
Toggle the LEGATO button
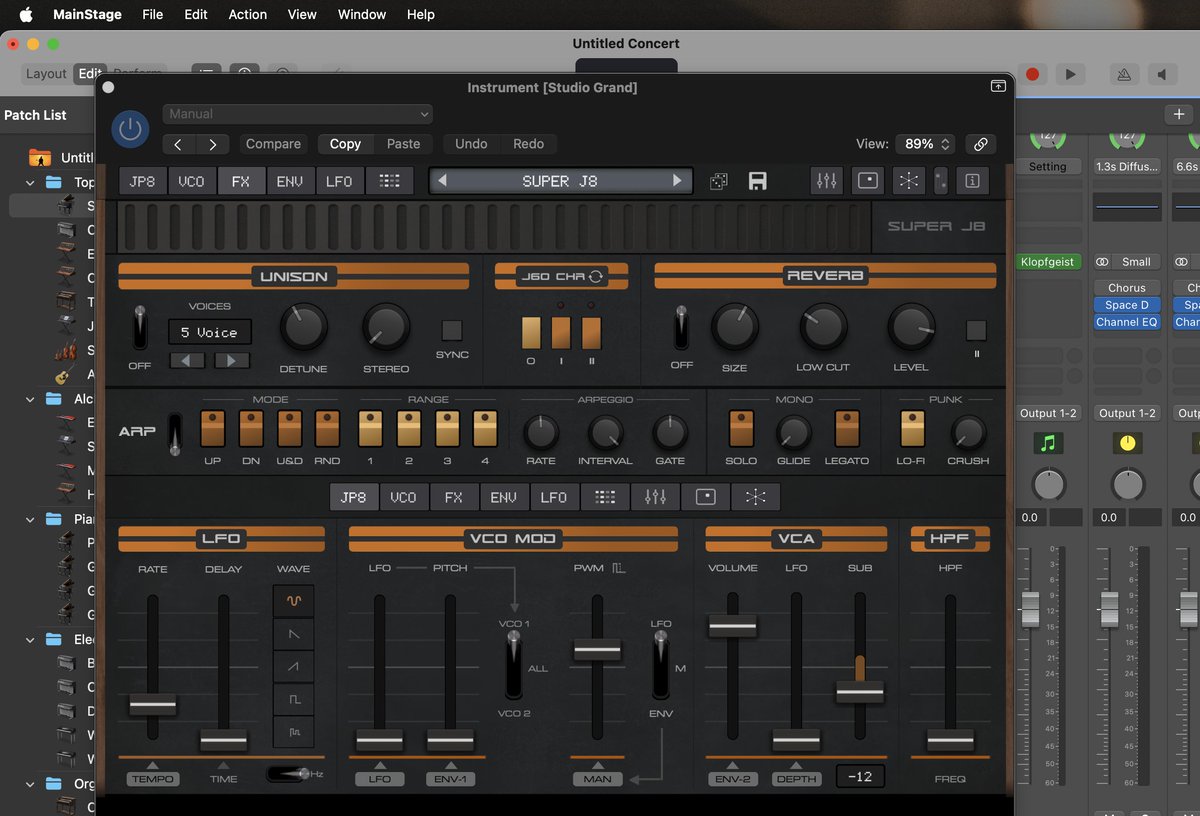tap(847, 428)
